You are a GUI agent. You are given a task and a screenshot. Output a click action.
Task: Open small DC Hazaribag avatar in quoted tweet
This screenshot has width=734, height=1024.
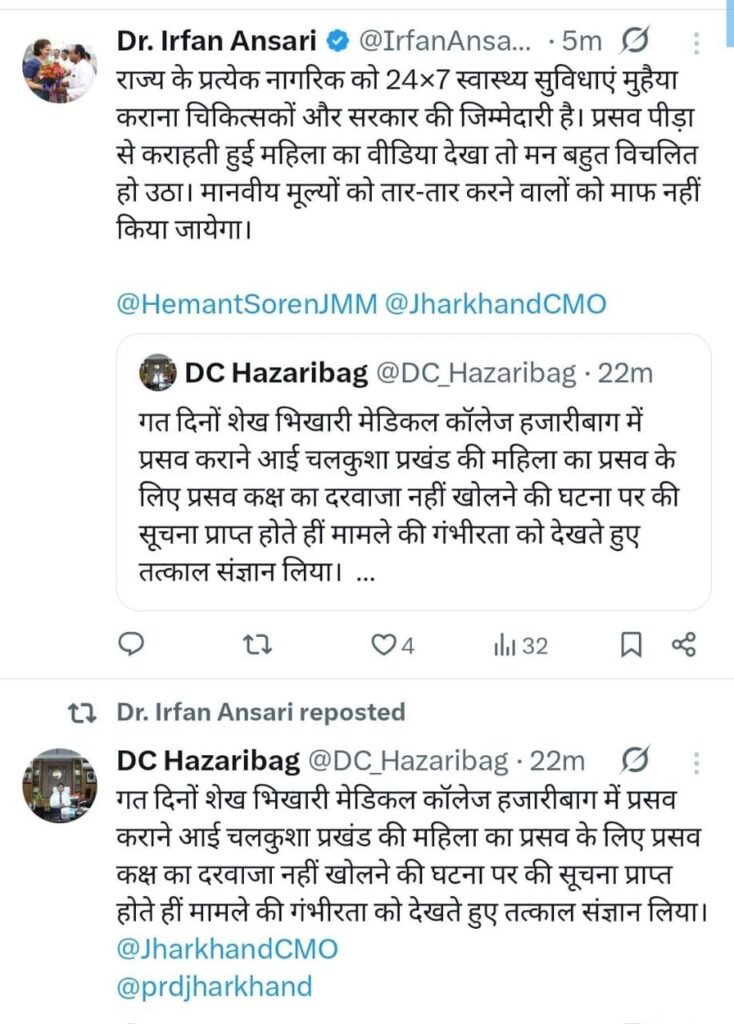coord(158,374)
